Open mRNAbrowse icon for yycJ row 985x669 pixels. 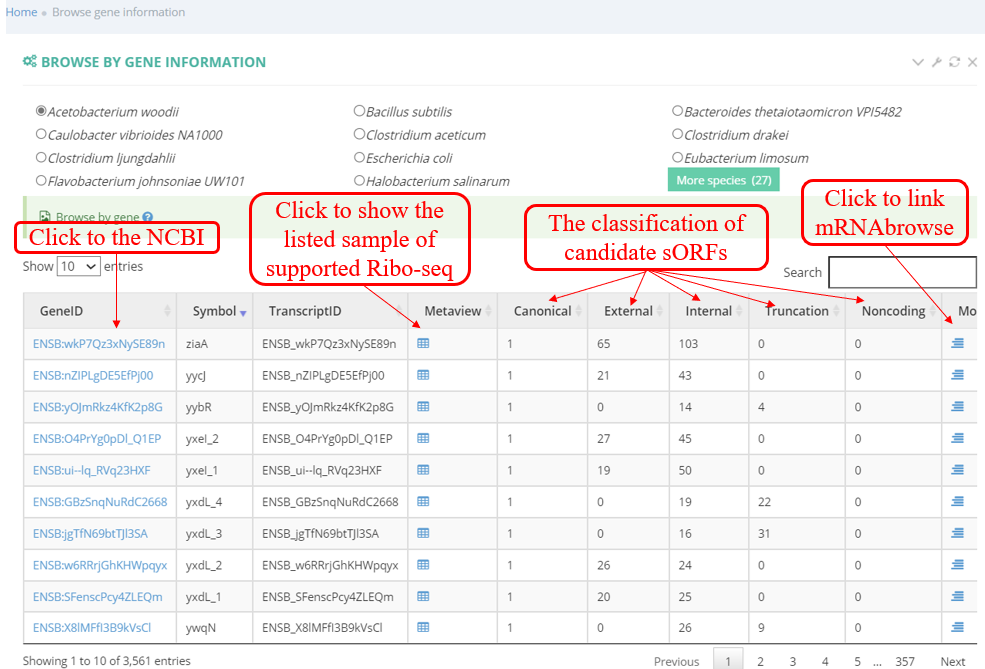pyautogui.click(x=957, y=375)
